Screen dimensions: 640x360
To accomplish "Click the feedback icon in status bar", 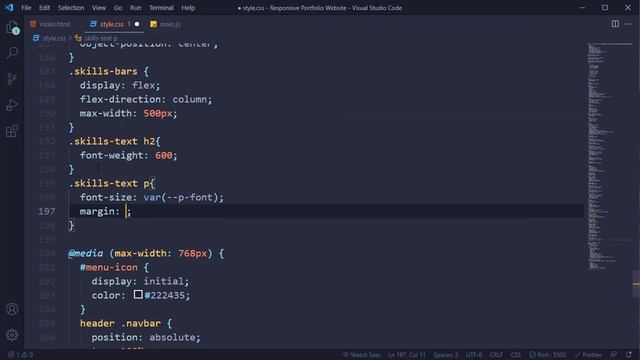I will click(x=613, y=355).
